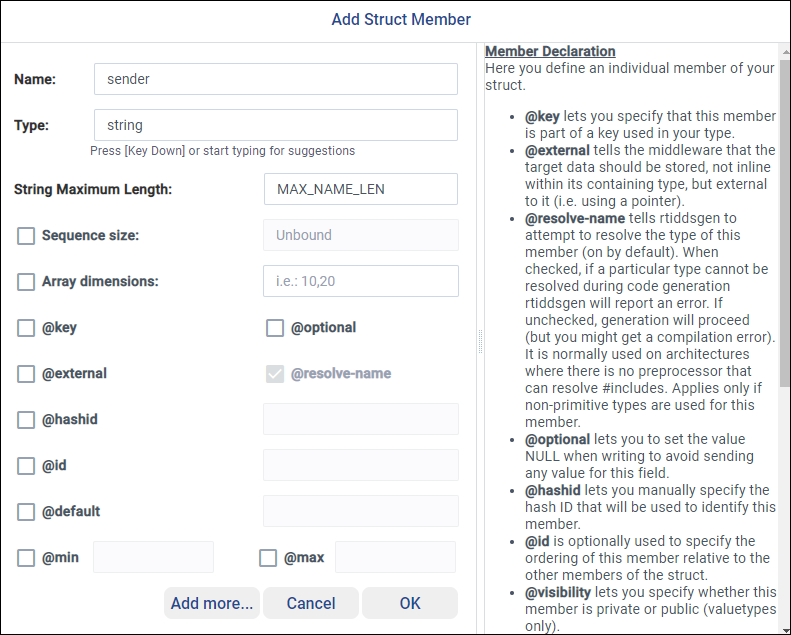Toggle the @min checkbox
791x635 pixels.
click(x=26, y=558)
